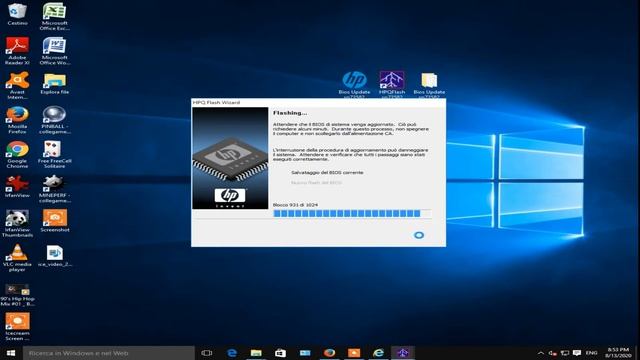640x360 pixels.
Task: Select the ice_video media file icon
Action: pos(54,256)
